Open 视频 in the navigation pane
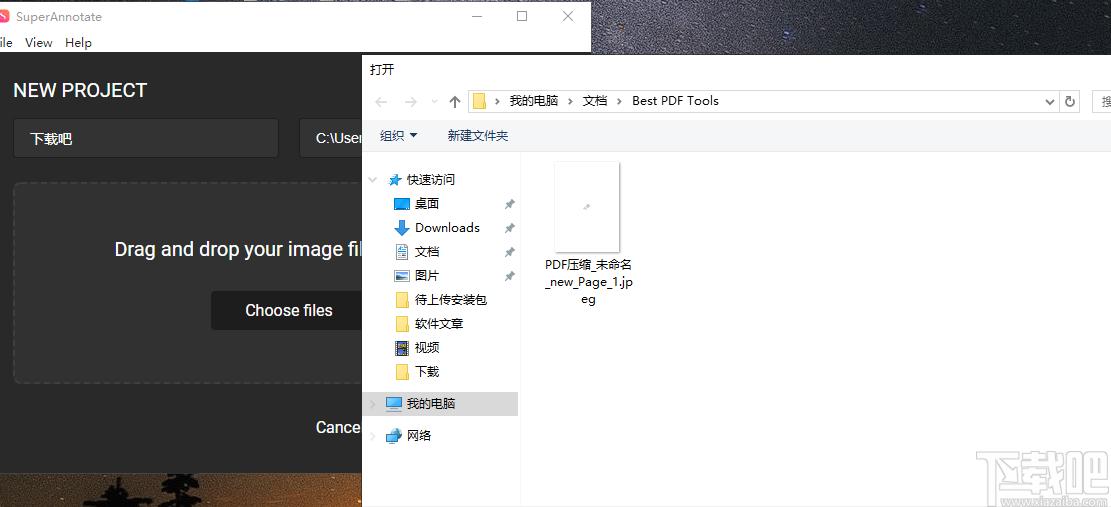This screenshot has height=507, width=1111. tap(427, 348)
